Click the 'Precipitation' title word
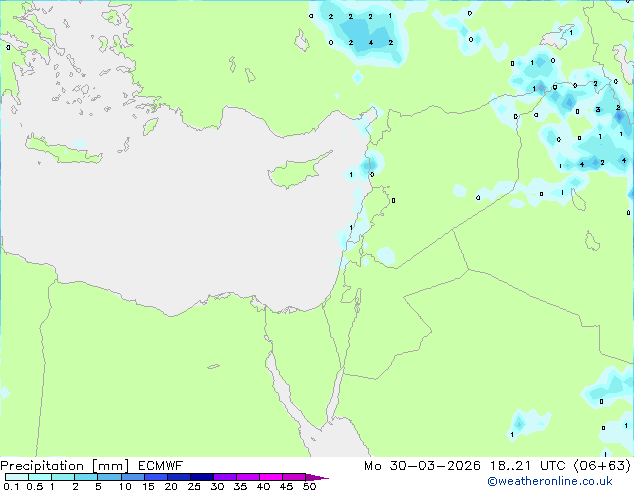This screenshot has height=490, width=634. tap(42, 466)
